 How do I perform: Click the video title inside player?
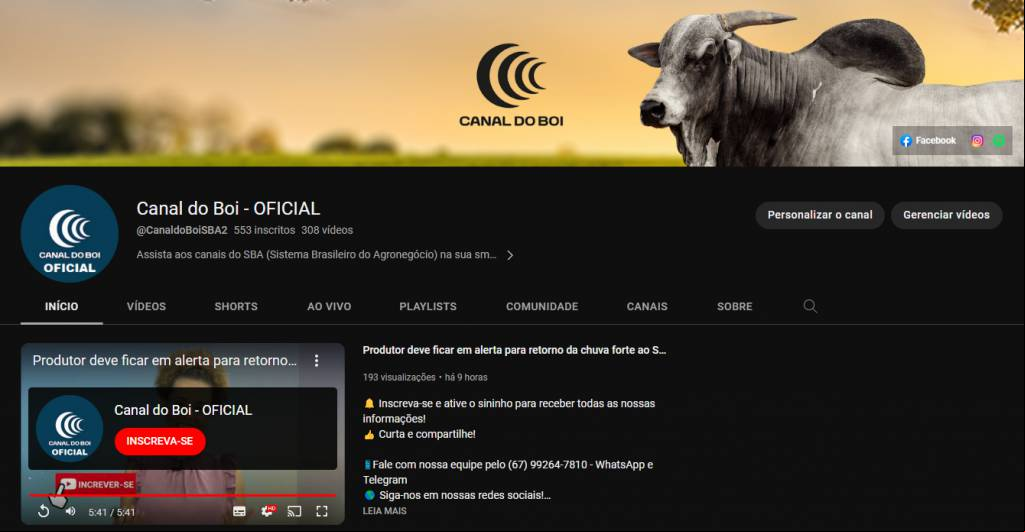click(x=165, y=361)
